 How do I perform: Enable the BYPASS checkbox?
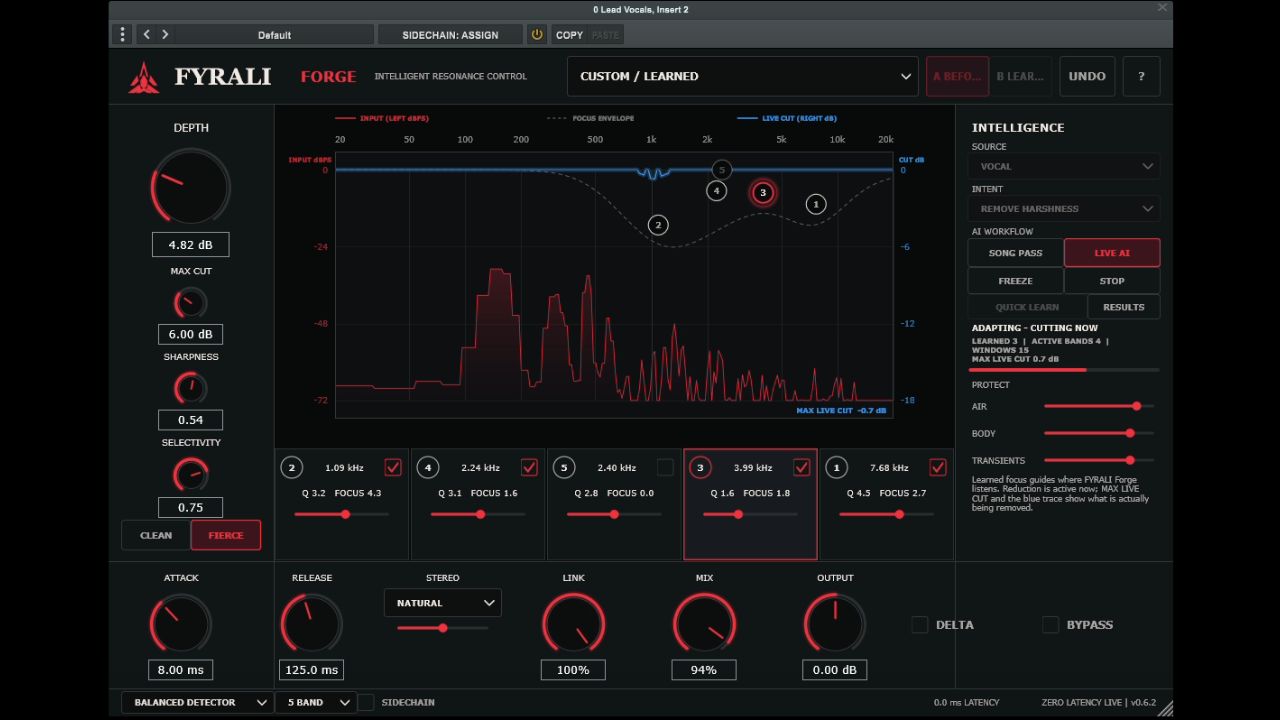coord(1050,625)
